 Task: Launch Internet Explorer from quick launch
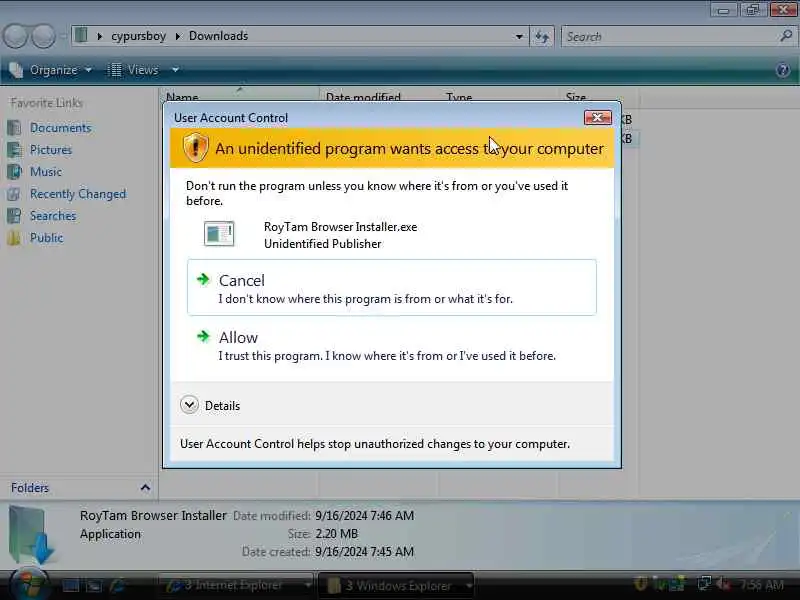118,585
